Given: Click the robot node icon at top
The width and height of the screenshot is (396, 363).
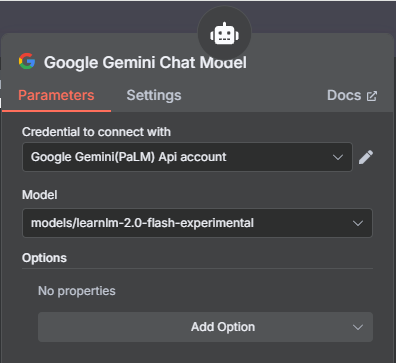Looking at the screenshot, I should (x=224, y=34).
